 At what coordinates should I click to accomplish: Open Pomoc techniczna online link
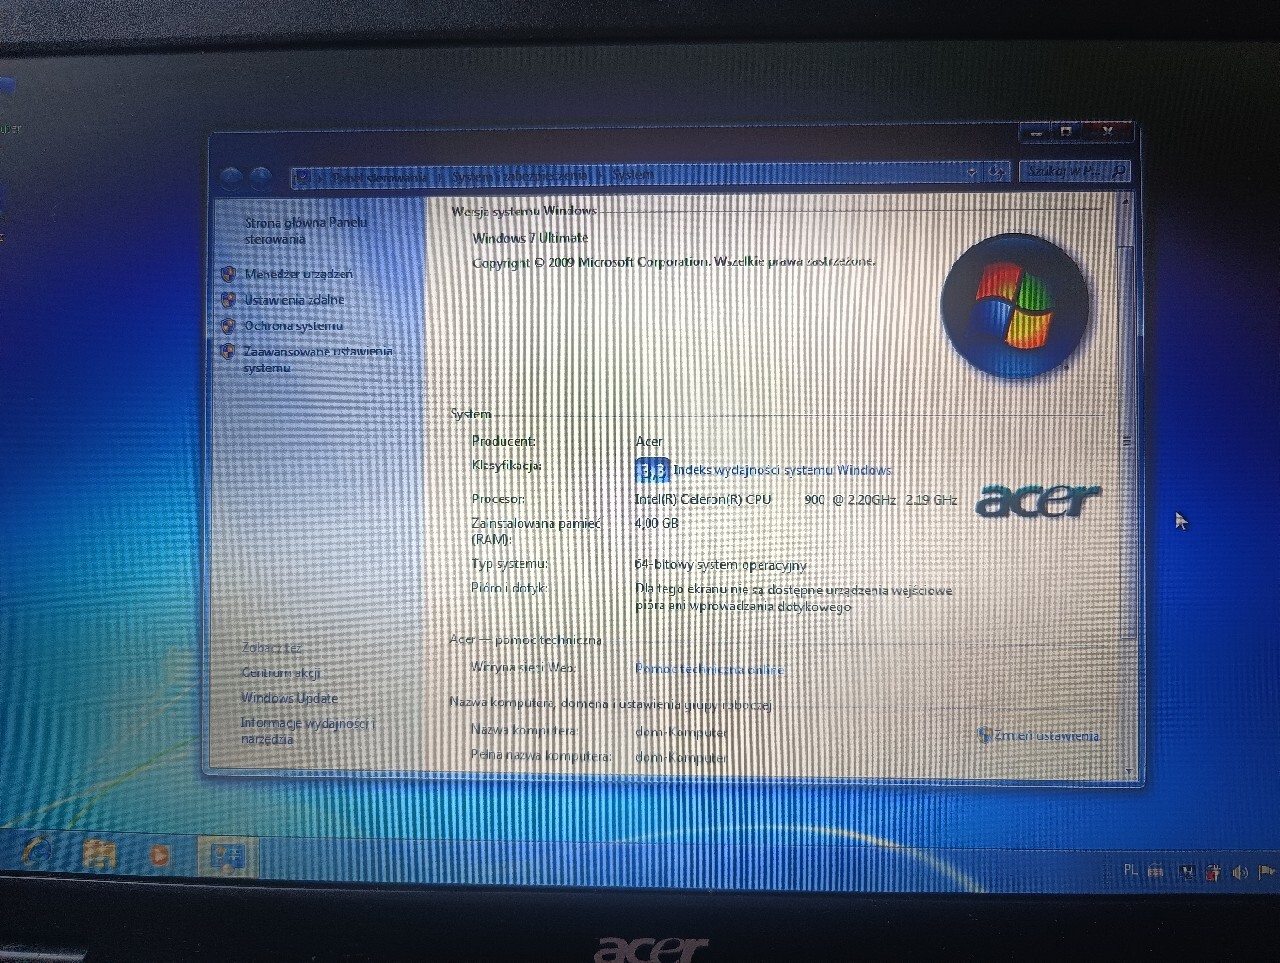709,669
